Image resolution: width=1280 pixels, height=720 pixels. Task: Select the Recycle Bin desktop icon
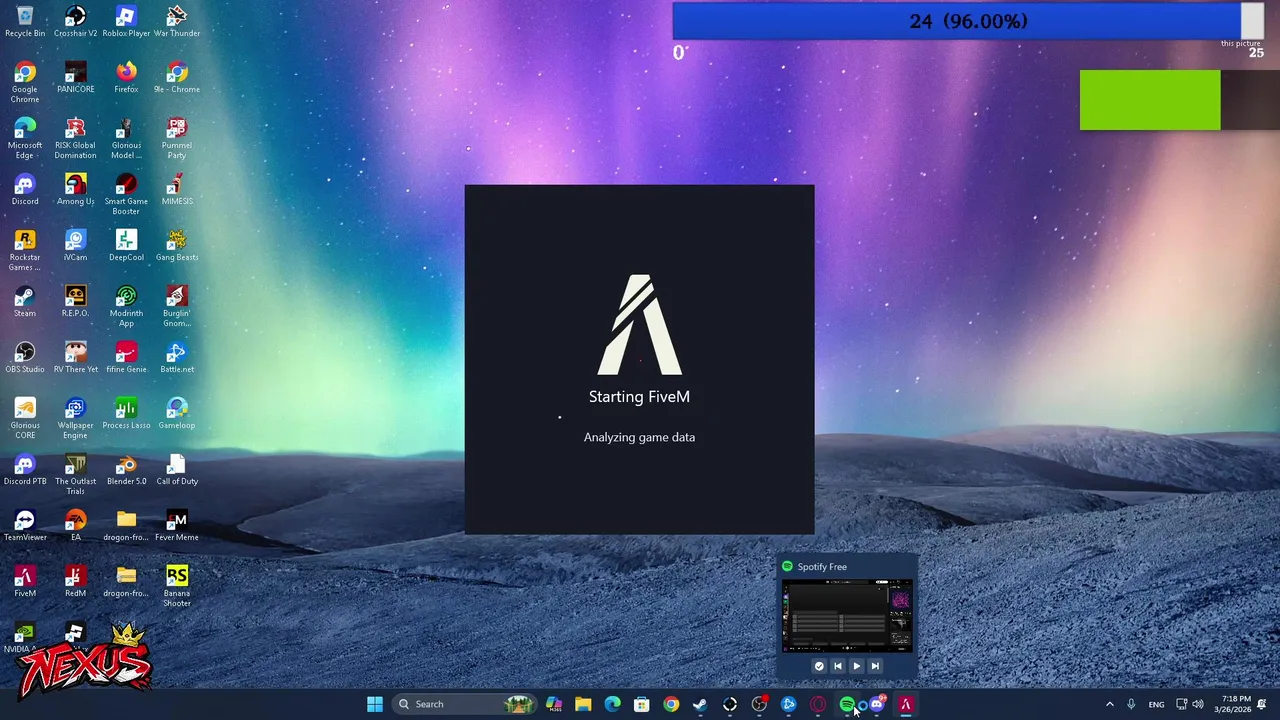tap(25, 21)
